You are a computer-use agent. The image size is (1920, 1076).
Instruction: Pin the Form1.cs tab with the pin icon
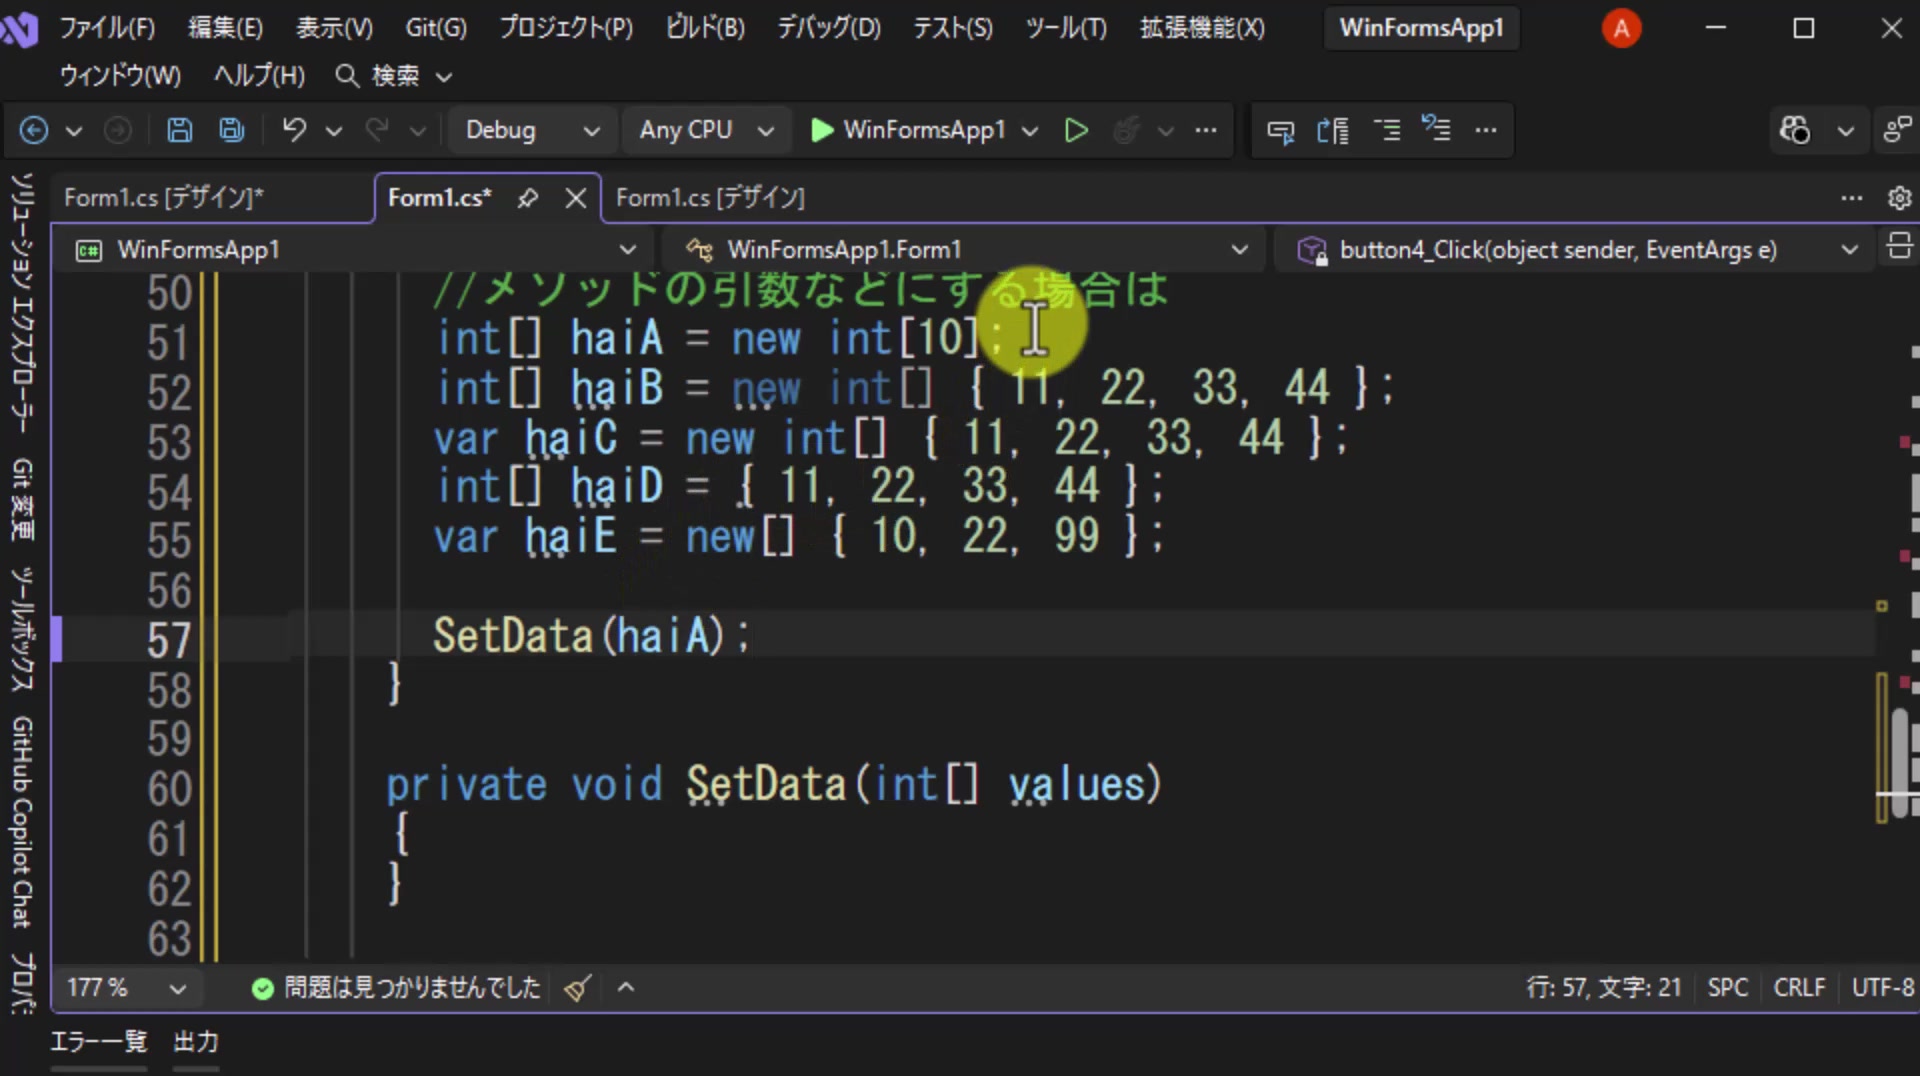pos(528,198)
